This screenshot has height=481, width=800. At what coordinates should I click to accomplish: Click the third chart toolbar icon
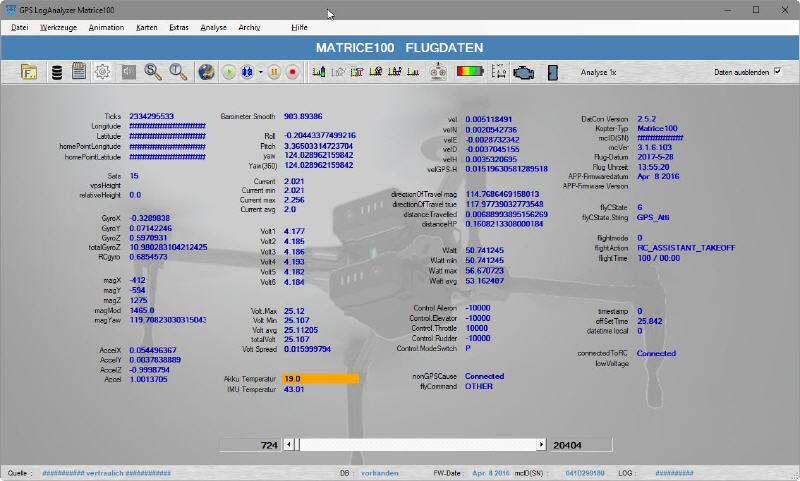357,72
